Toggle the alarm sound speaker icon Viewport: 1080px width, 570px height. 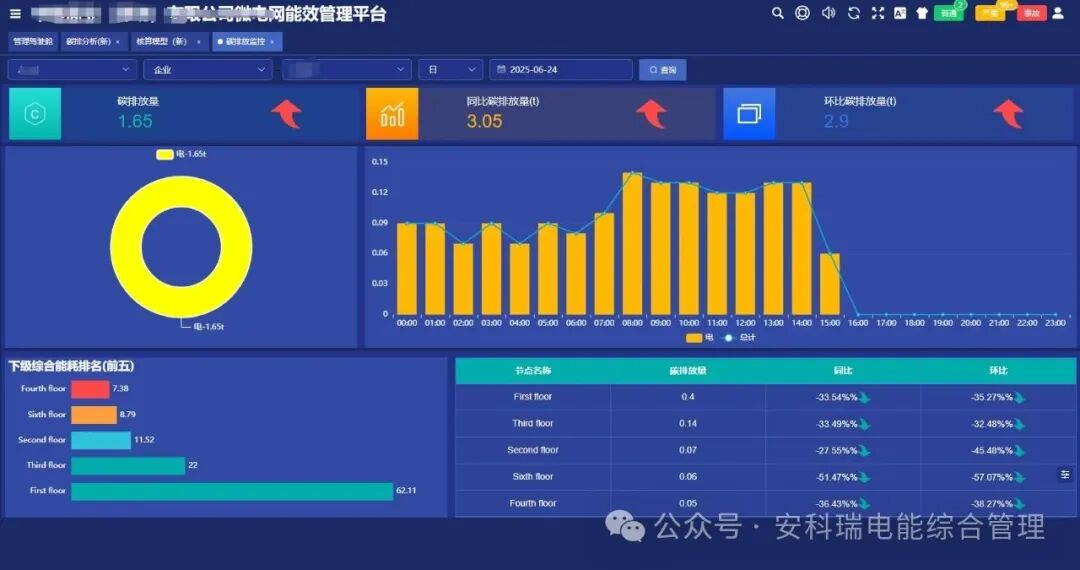(829, 13)
